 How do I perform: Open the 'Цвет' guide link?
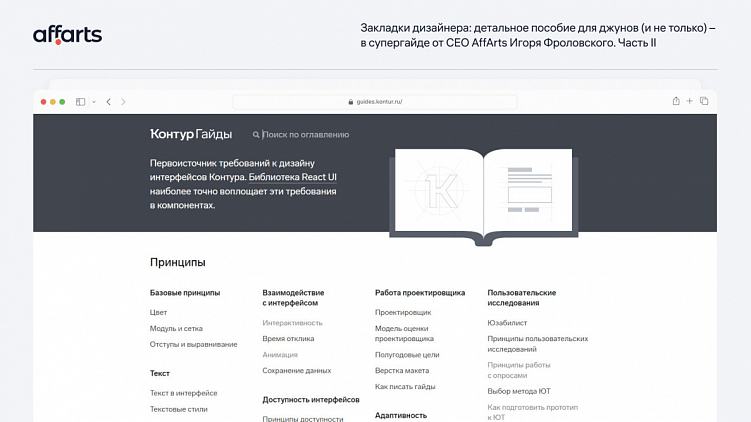pos(158,312)
